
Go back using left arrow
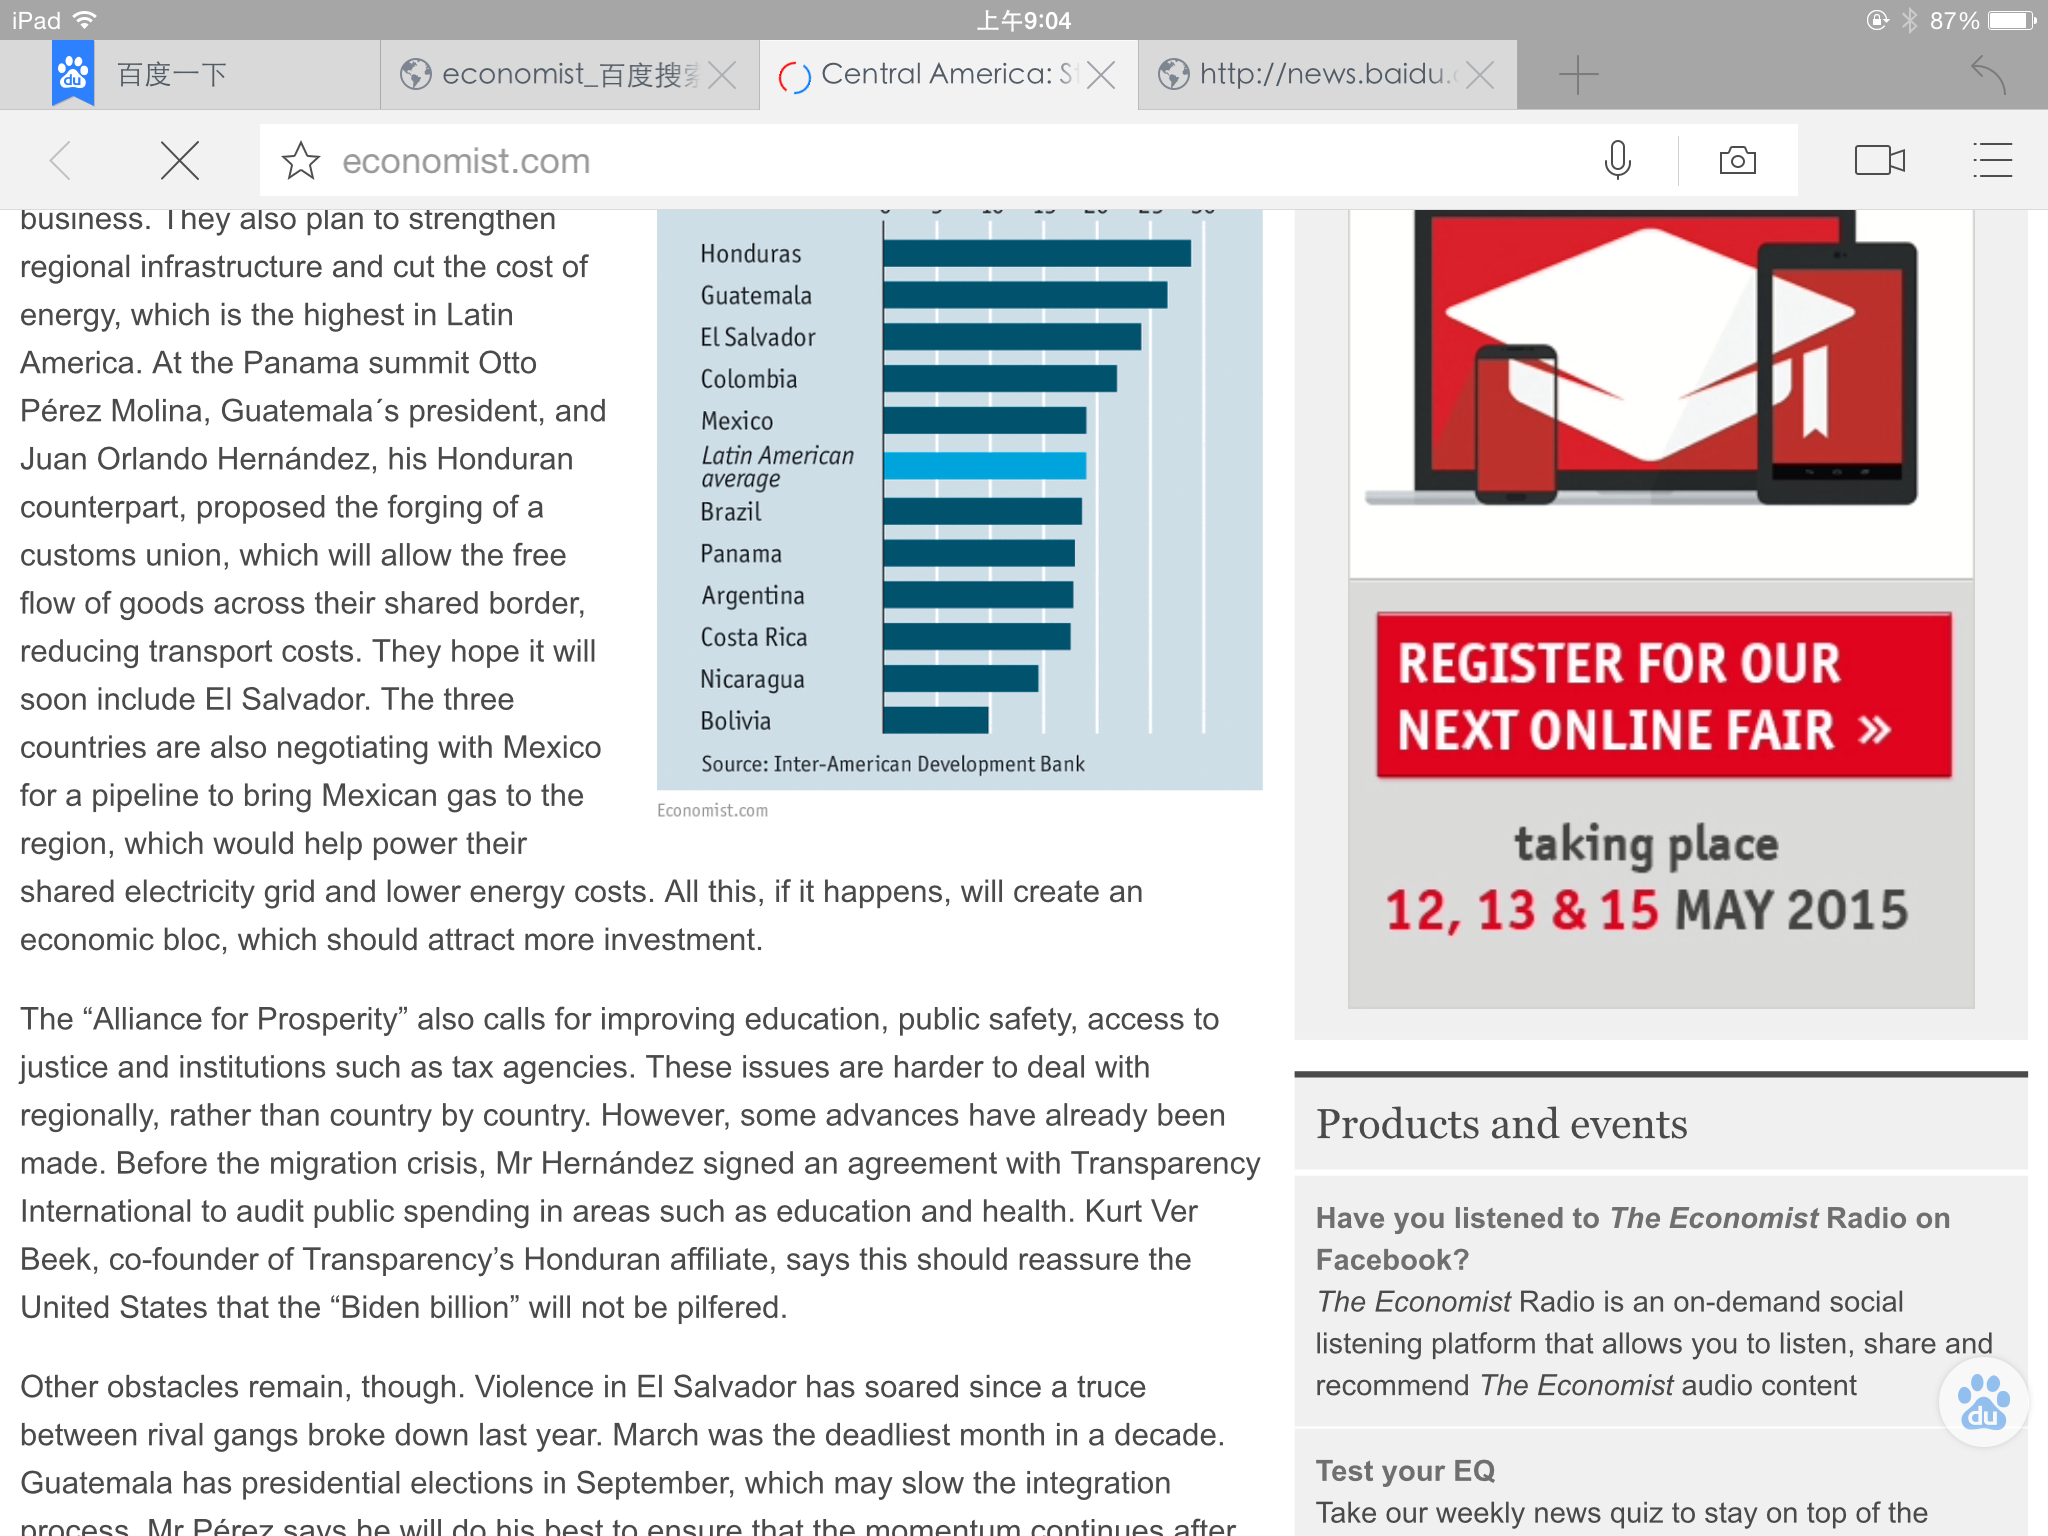(62, 161)
